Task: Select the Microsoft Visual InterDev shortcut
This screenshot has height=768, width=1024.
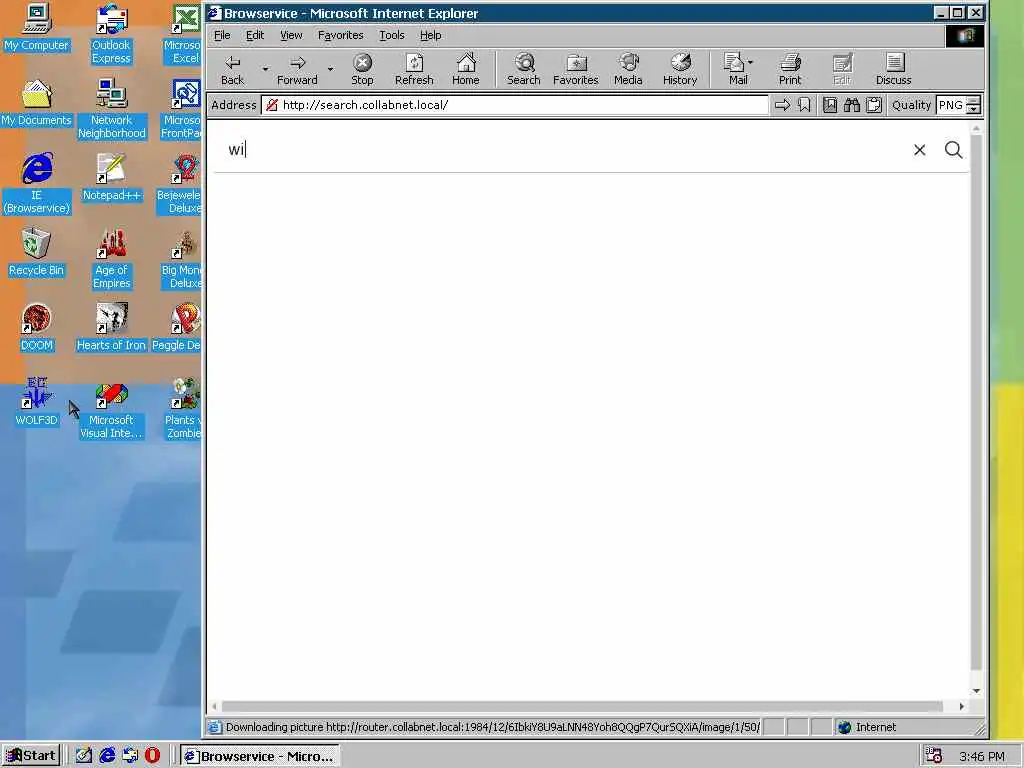Action: 111,409
